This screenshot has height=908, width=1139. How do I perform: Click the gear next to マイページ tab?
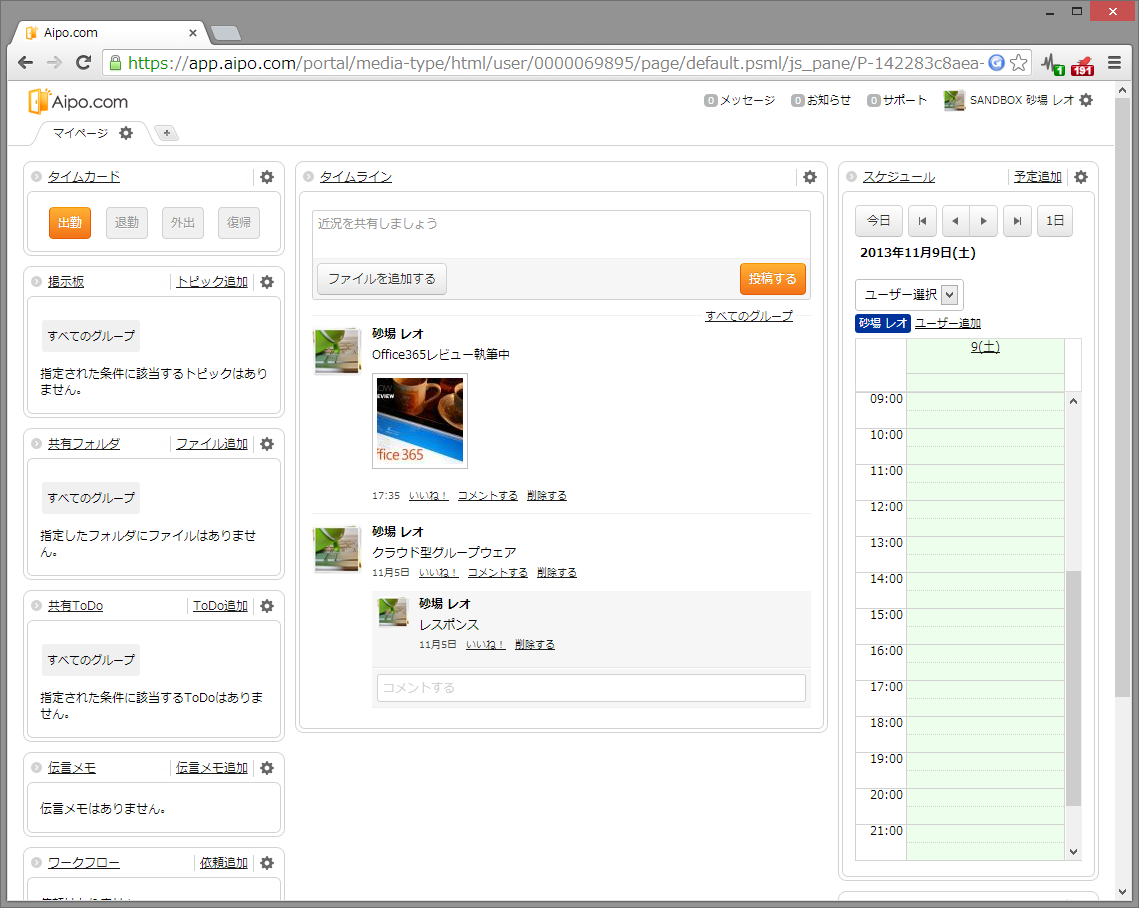coord(126,133)
